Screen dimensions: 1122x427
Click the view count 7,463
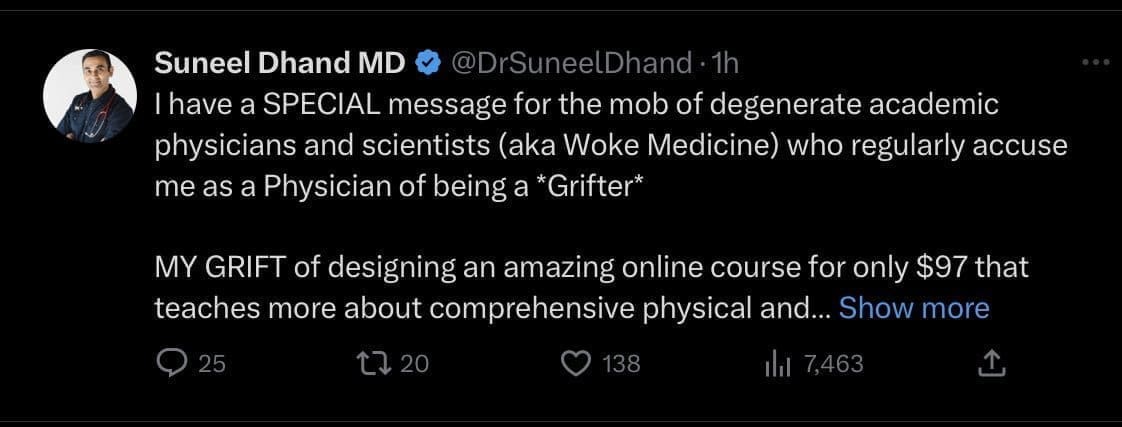(x=832, y=364)
